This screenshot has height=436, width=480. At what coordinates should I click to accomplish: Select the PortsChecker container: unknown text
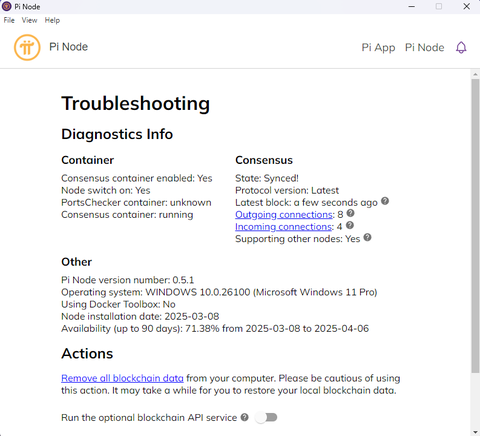[x=136, y=203]
